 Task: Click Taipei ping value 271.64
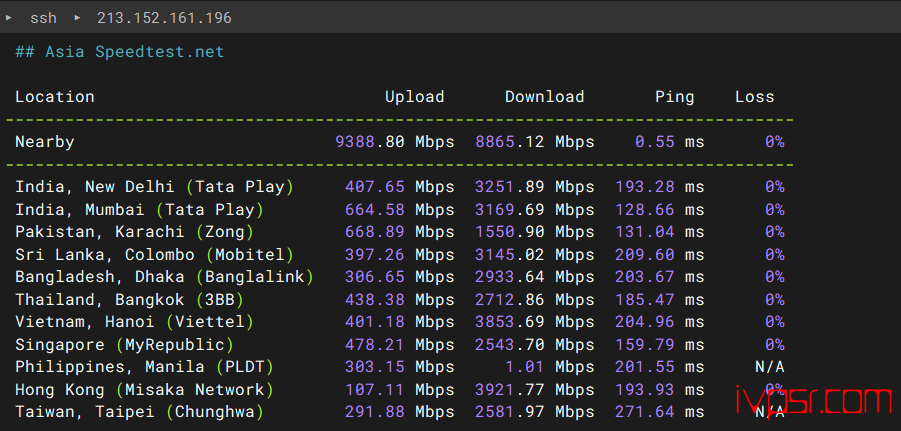click(645, 411)
